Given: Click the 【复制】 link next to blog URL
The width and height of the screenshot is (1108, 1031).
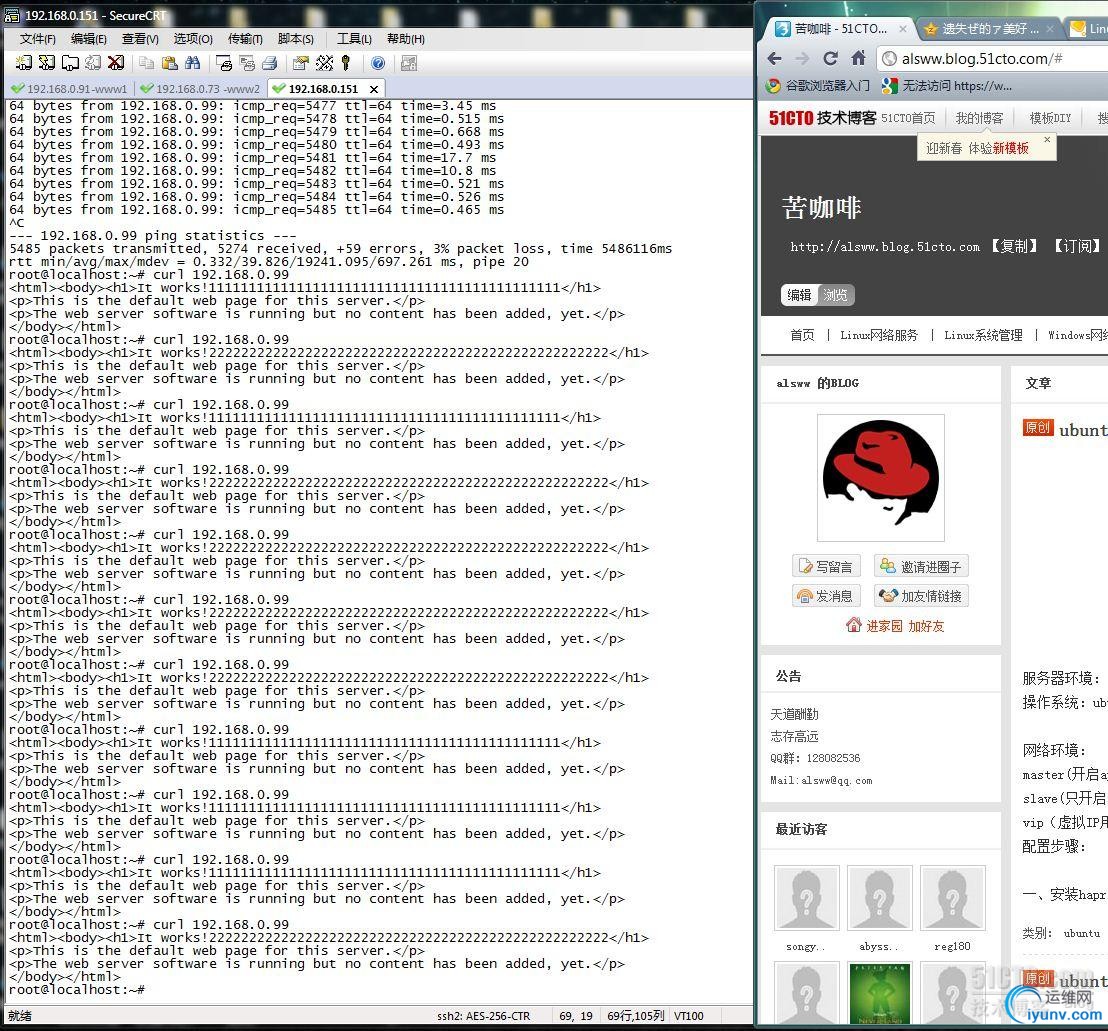Looking at the screenshot, I should click(x=1014, y=246).
